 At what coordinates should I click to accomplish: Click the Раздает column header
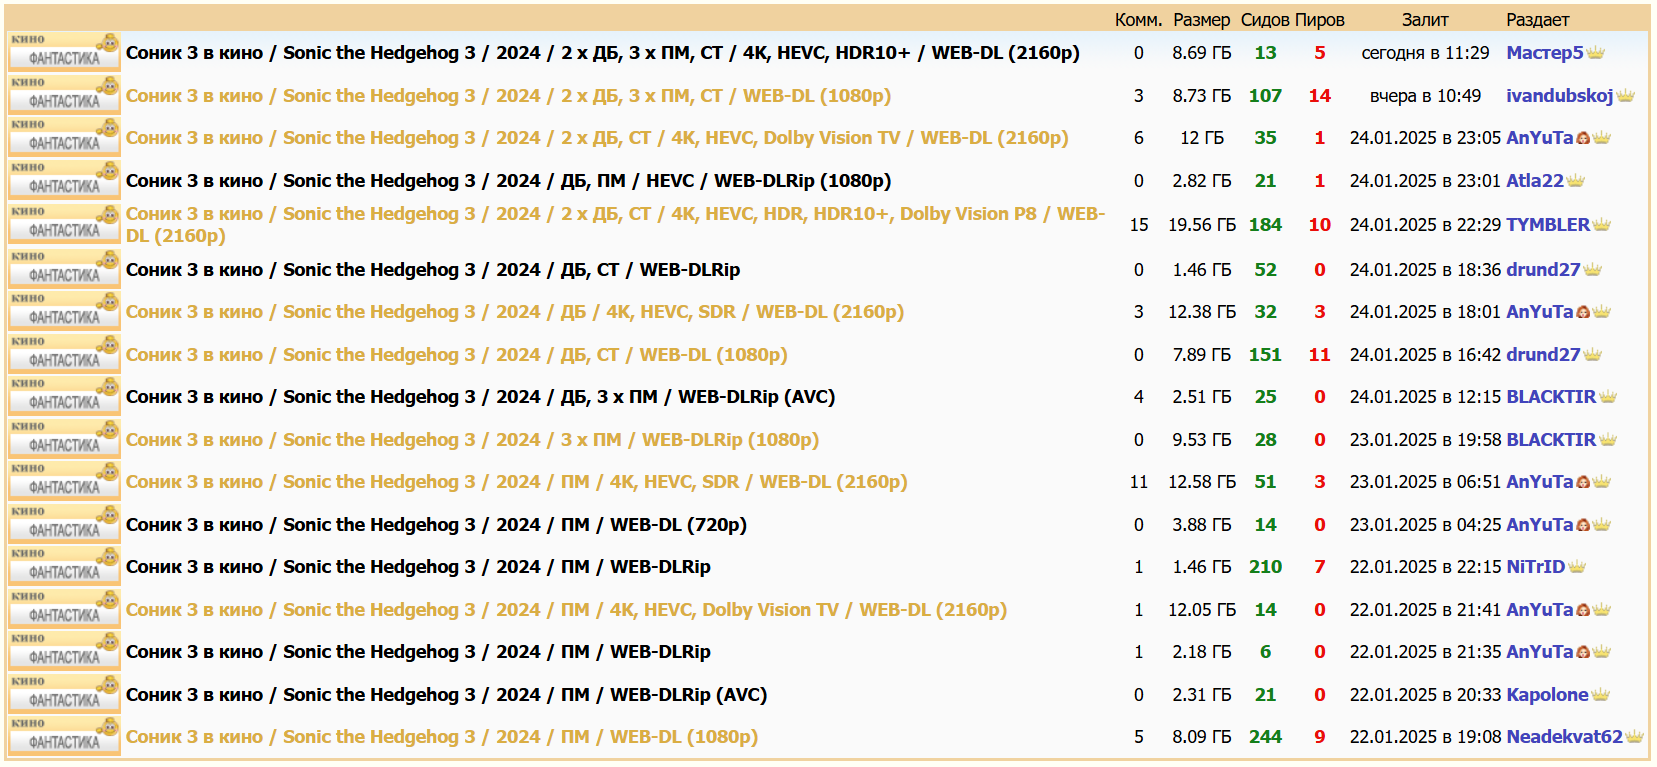click(1537, 19)
